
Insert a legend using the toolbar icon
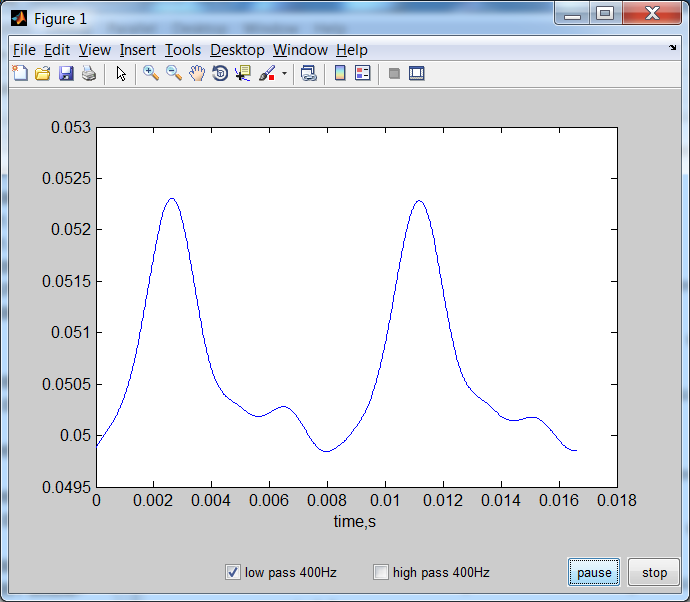pos(363,73)
